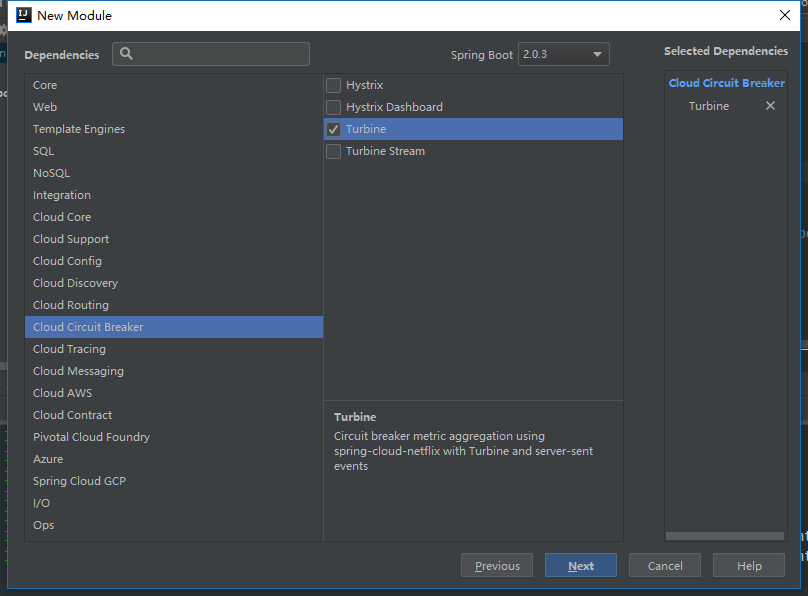
Task: Enable the Hystrix checkbox
Action: (x=333, y=85)
